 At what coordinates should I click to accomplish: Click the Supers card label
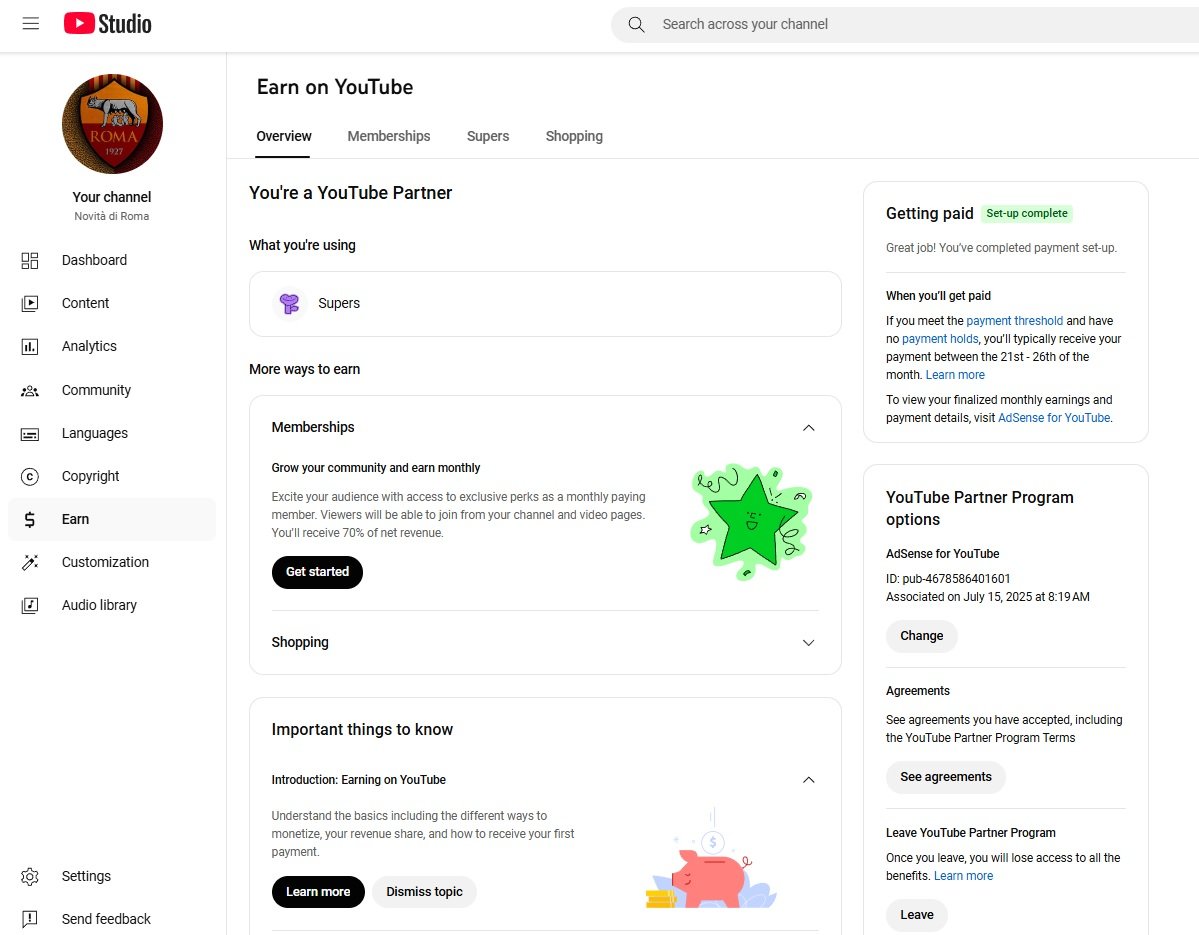tap(339, 304)
